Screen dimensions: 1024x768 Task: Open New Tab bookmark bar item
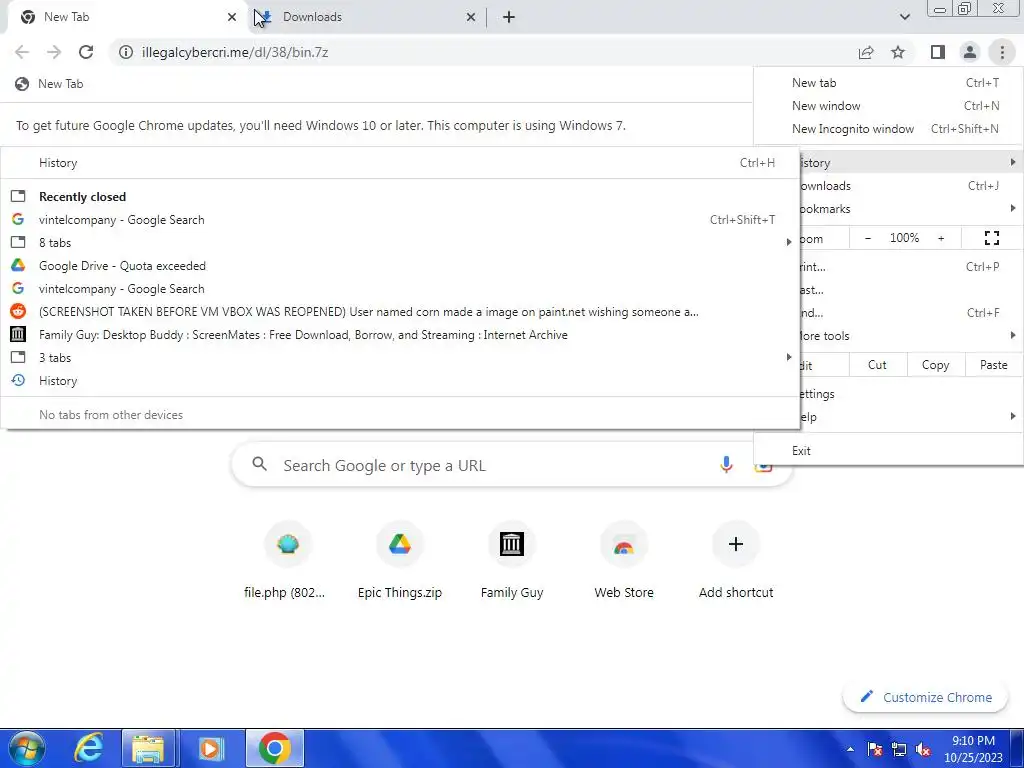pos(50,84)
